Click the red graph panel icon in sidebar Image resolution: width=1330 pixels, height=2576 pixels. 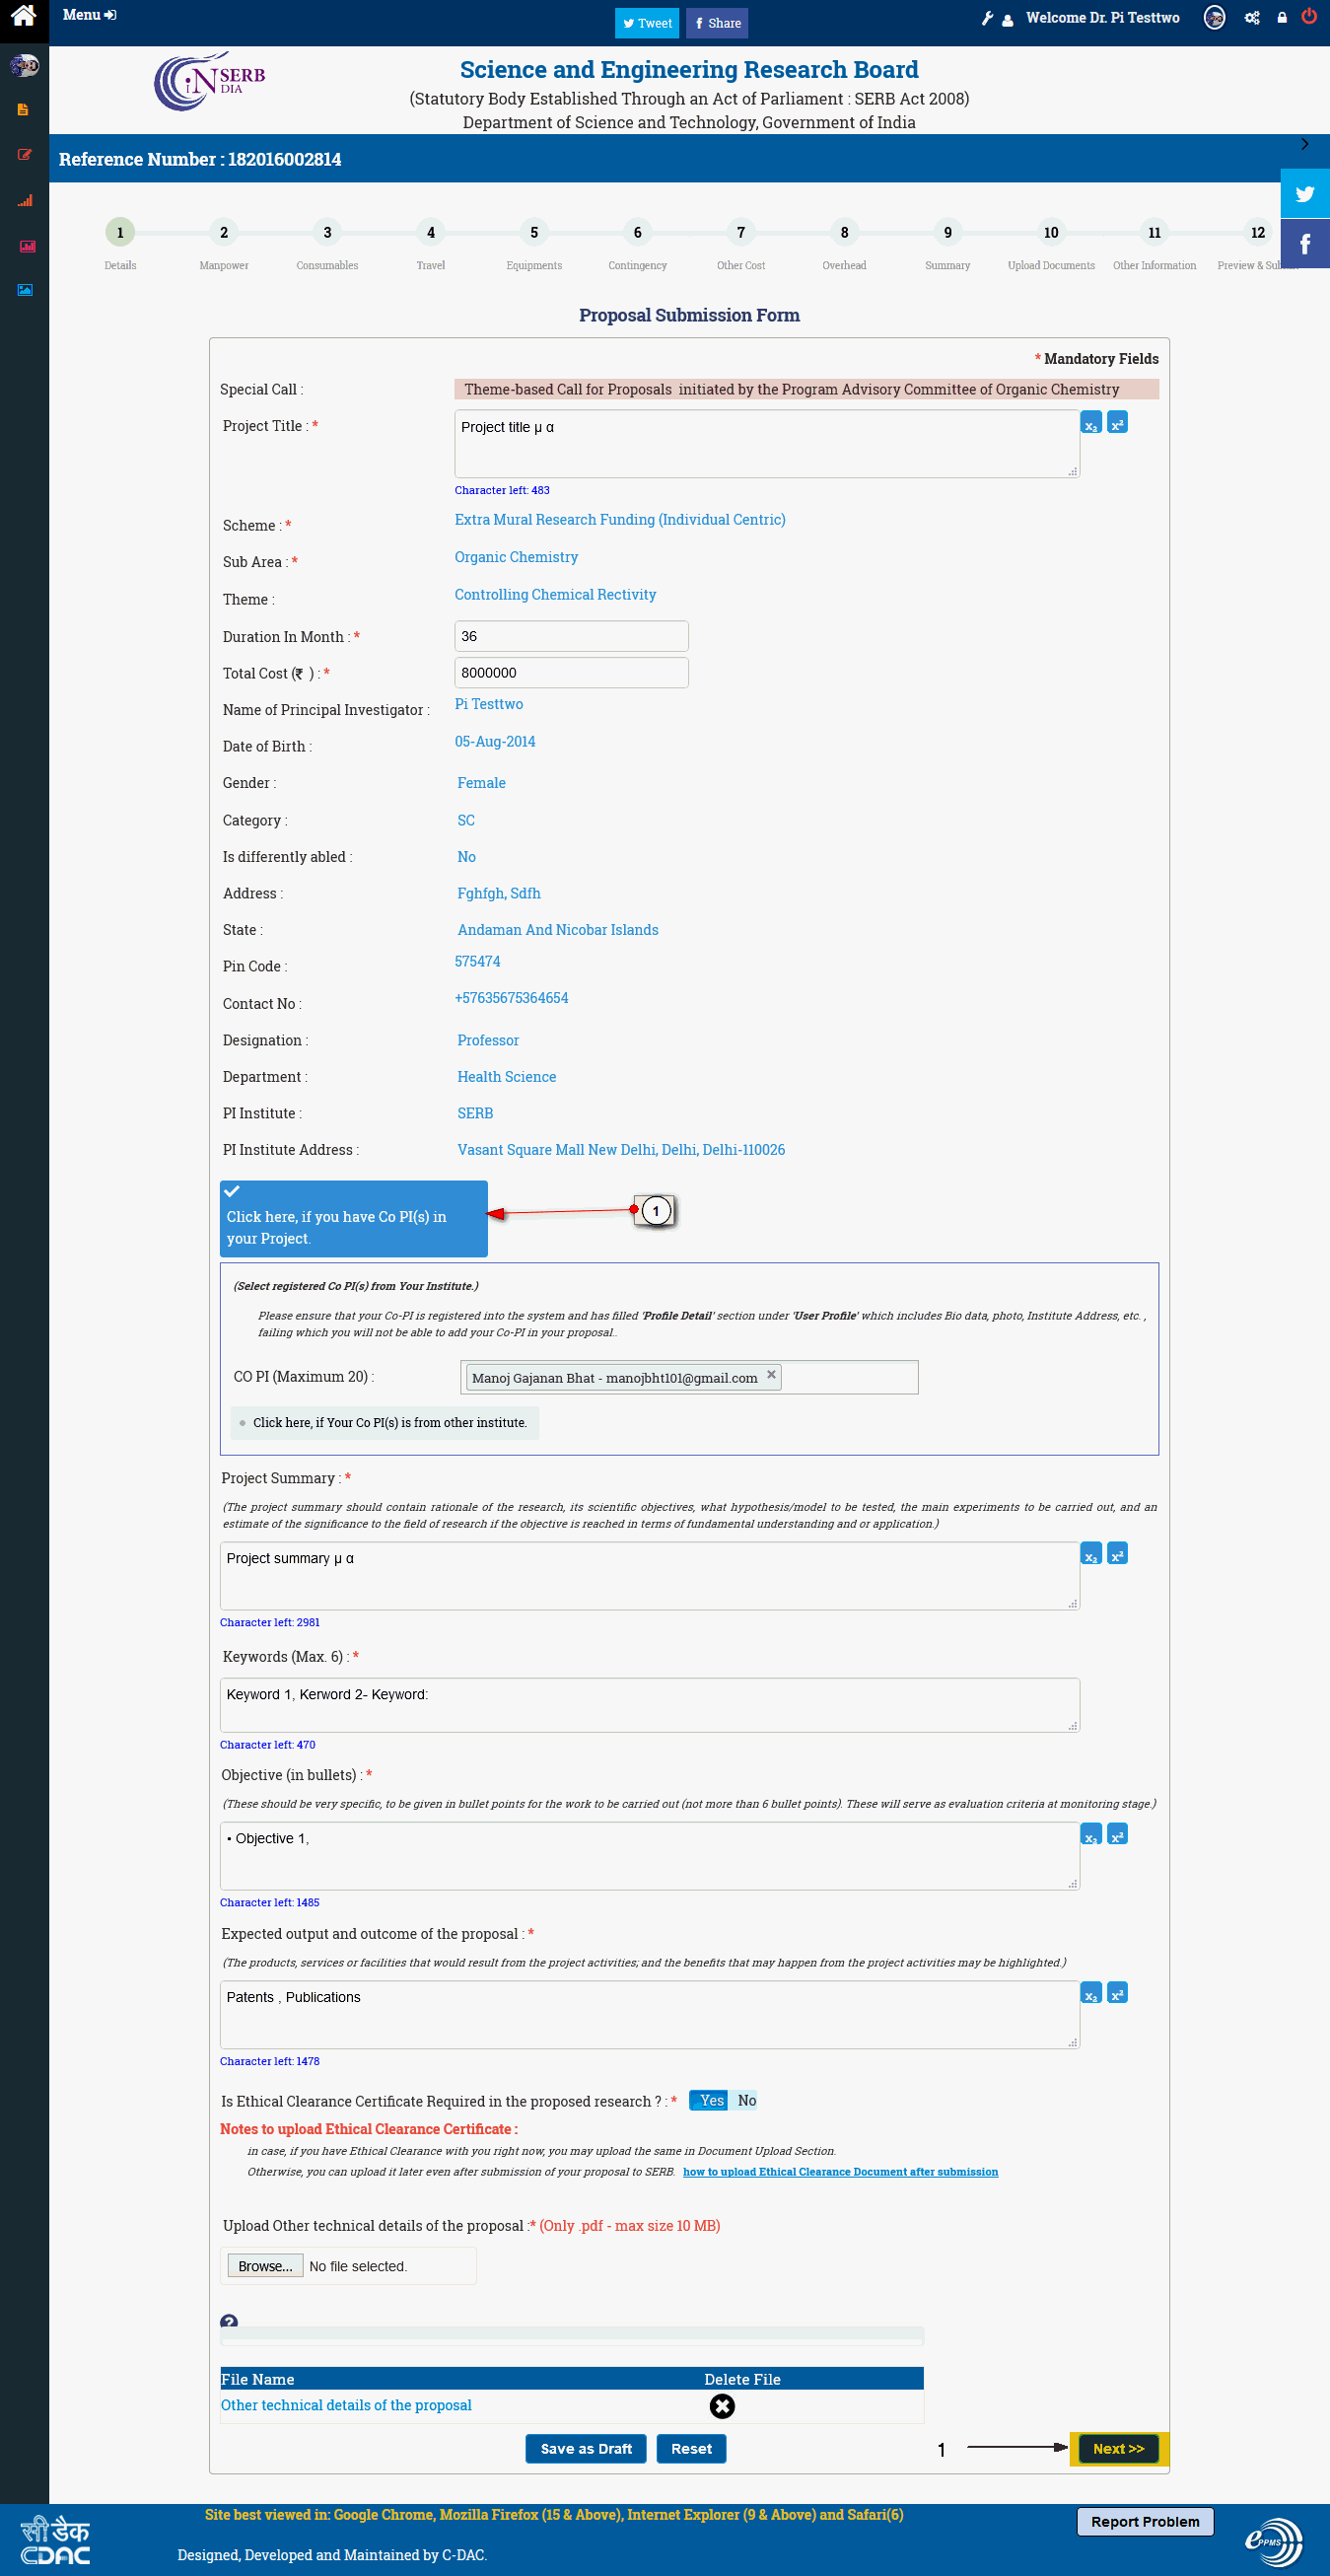[26, 246]
